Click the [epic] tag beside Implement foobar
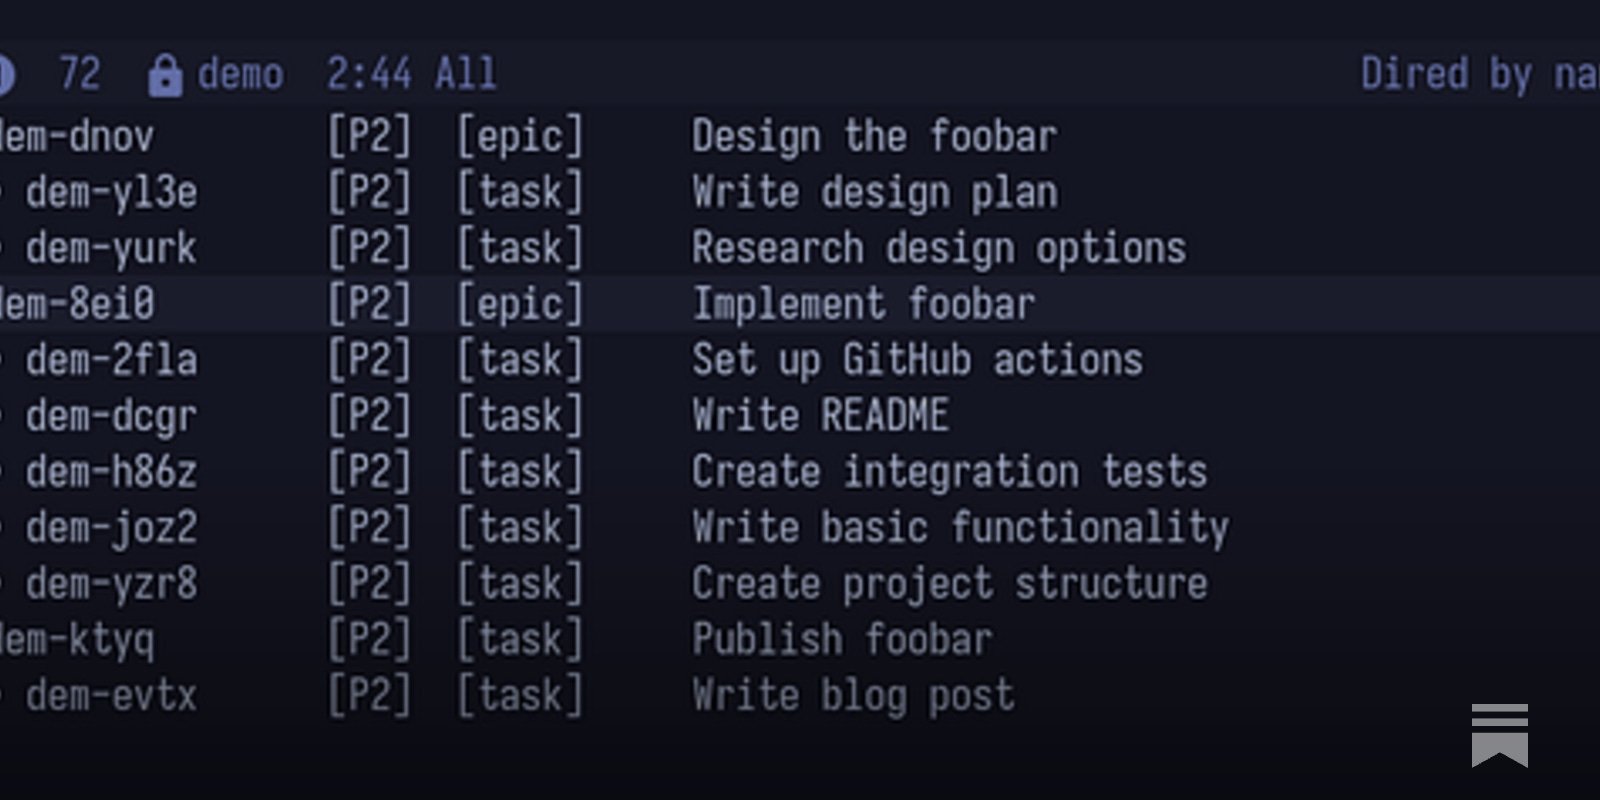This screenshot has width=1600, height=800. click(519, 305)
